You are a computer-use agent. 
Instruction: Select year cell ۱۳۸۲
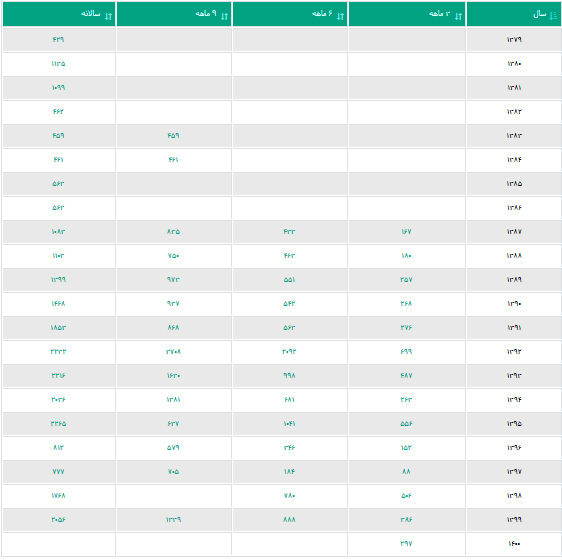pos(514,111)
